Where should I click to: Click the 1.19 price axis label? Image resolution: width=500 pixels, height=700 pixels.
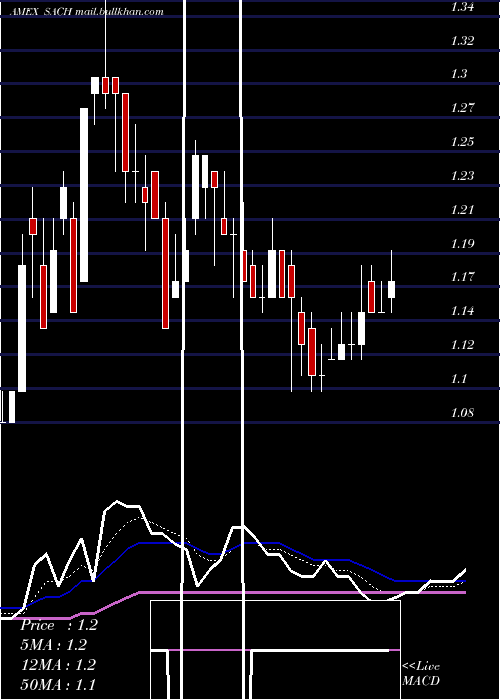tap(462, 244)
